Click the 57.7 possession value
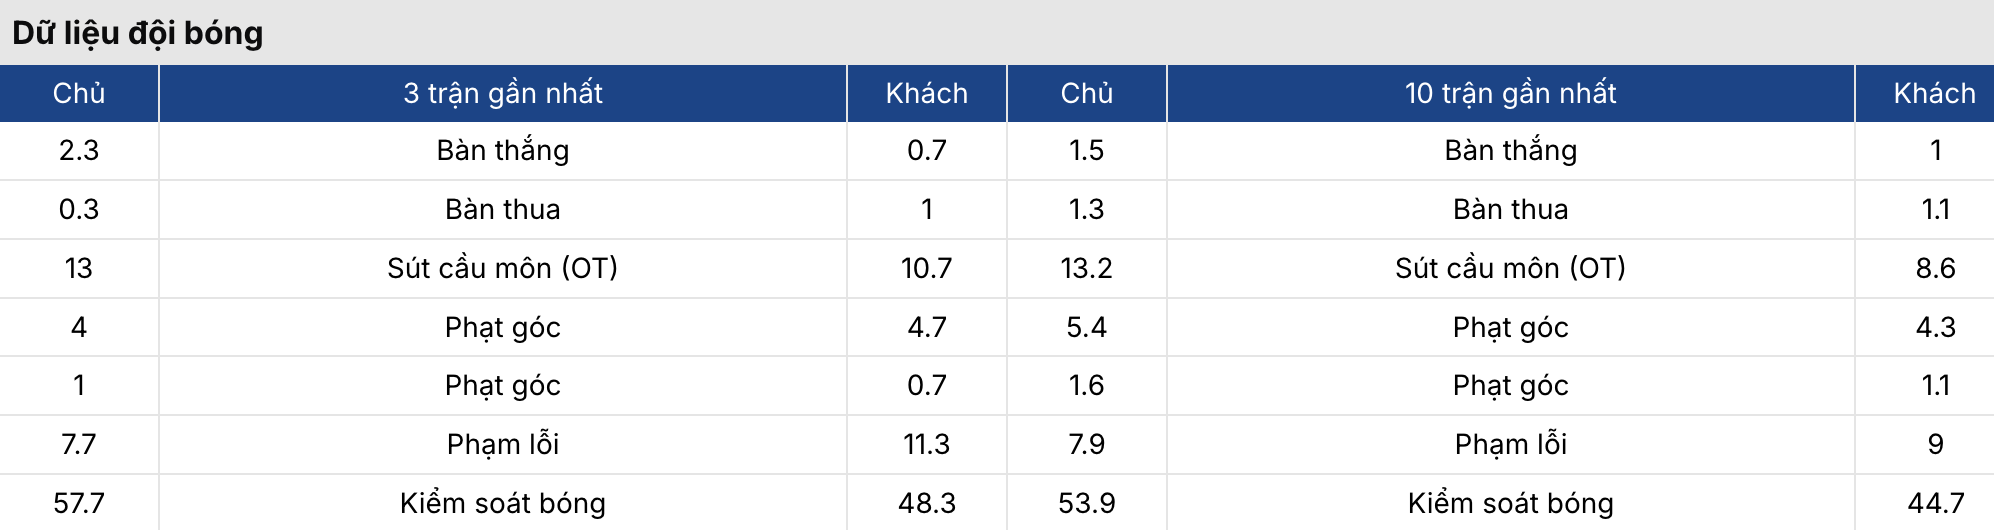The width and height of the screenshot is (1994, 530). point(79,503)
